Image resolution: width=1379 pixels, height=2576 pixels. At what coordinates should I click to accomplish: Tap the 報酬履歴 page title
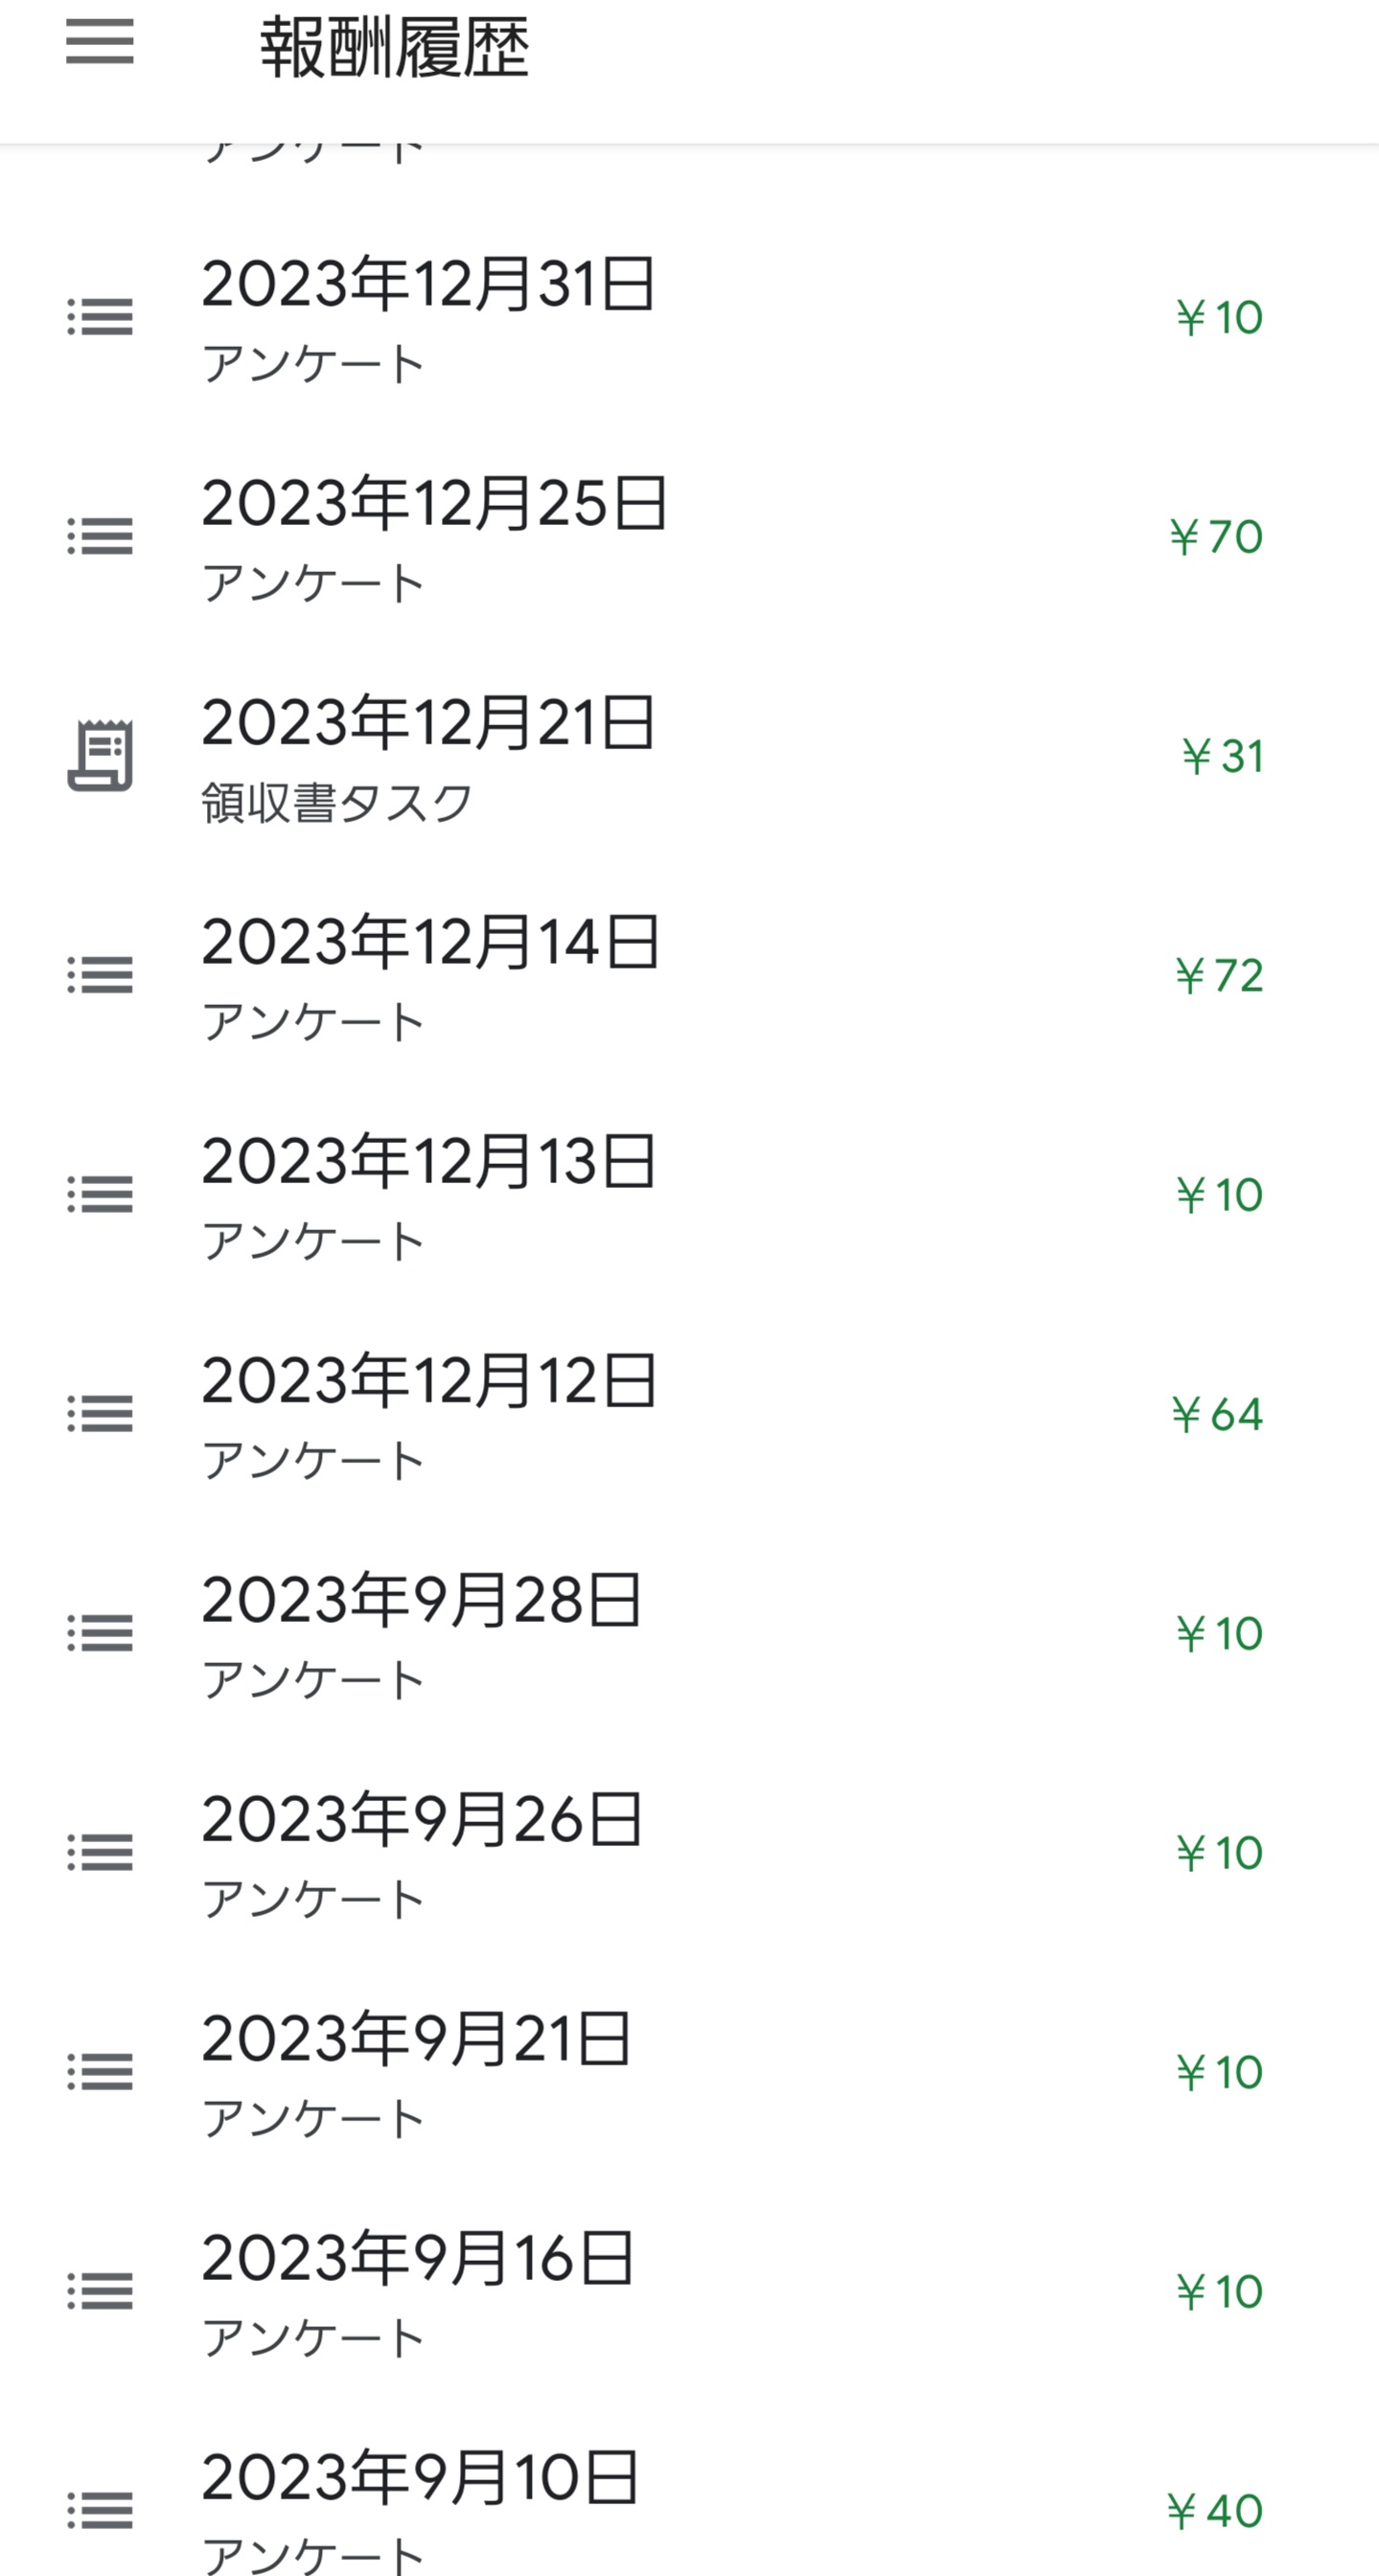[x=394, y=48]
